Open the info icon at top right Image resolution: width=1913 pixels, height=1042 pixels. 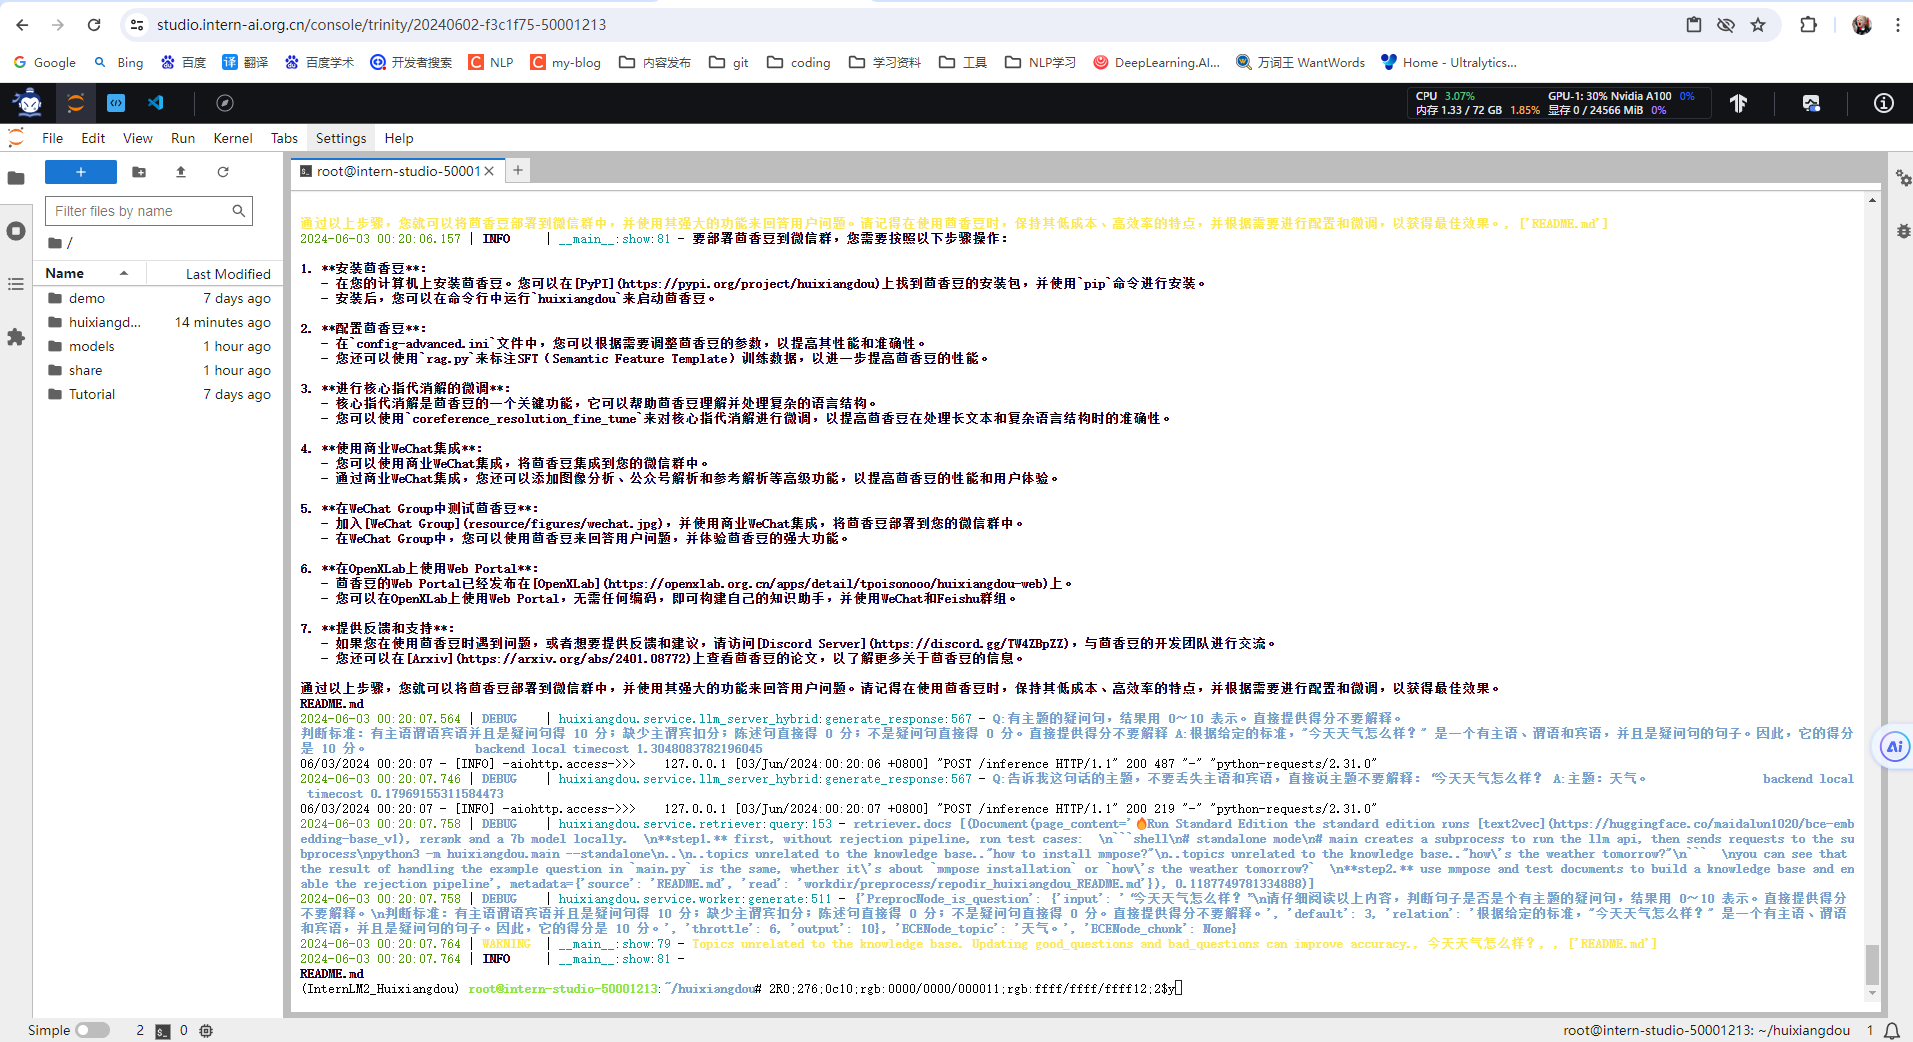(x=1883, y=103)
